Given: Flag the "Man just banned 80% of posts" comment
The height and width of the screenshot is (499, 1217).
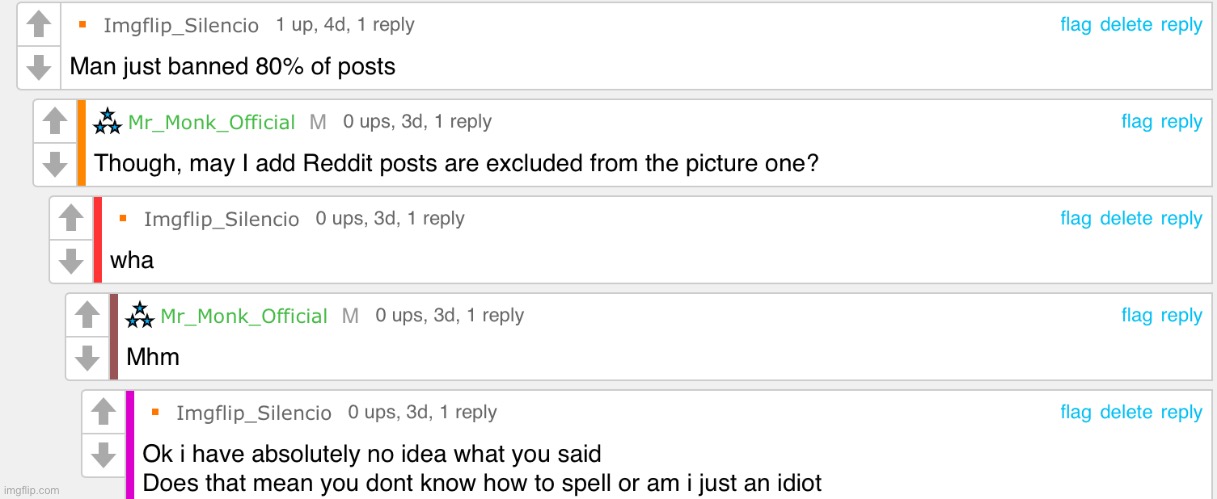Looking at the screenshot, I should tap(1076, 25).
